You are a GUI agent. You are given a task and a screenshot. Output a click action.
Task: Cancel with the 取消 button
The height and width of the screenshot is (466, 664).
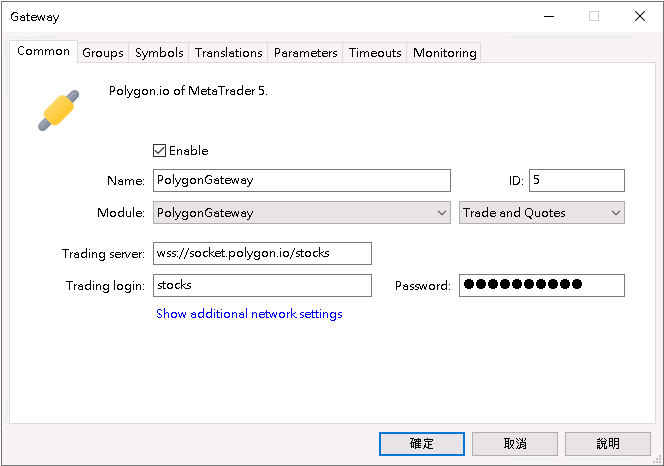(515, 444)
